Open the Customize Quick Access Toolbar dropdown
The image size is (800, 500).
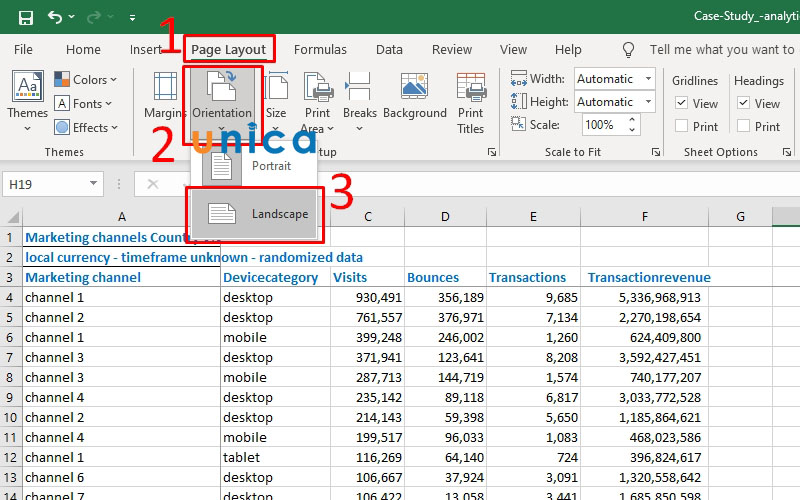pyautogui.click(x=132, y=18)
